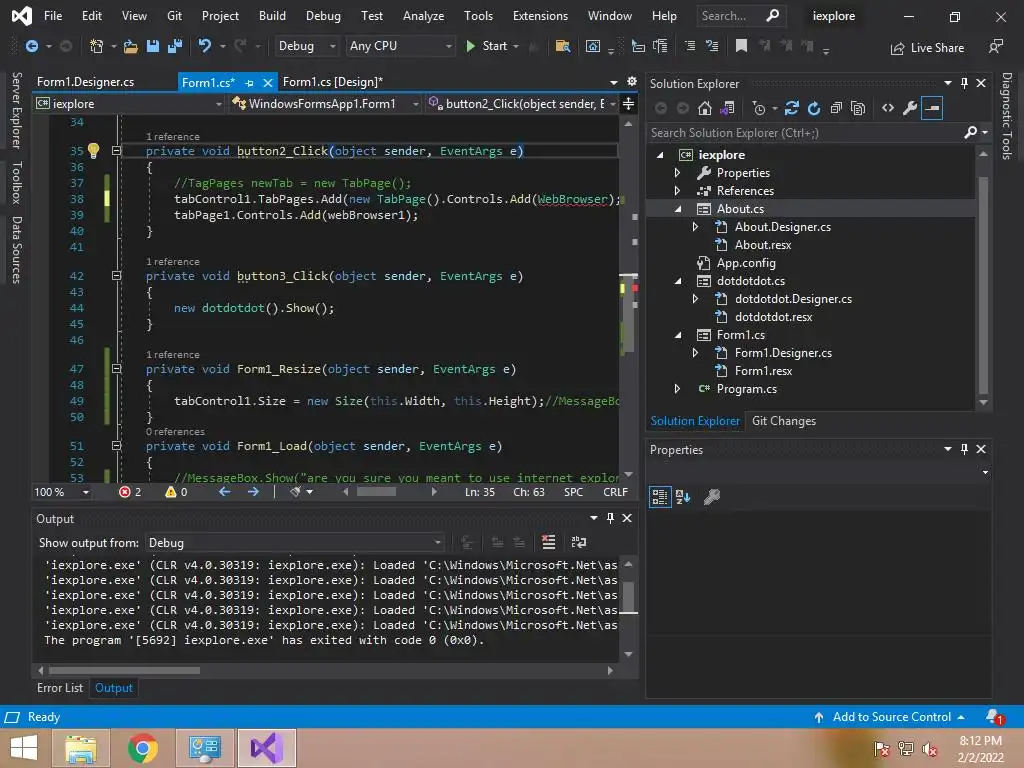The width and height of the screenshot is (1024, 768).
Task: Toggle Preview Selected Items in Solution Explorer
Action: tap(932, 108)
